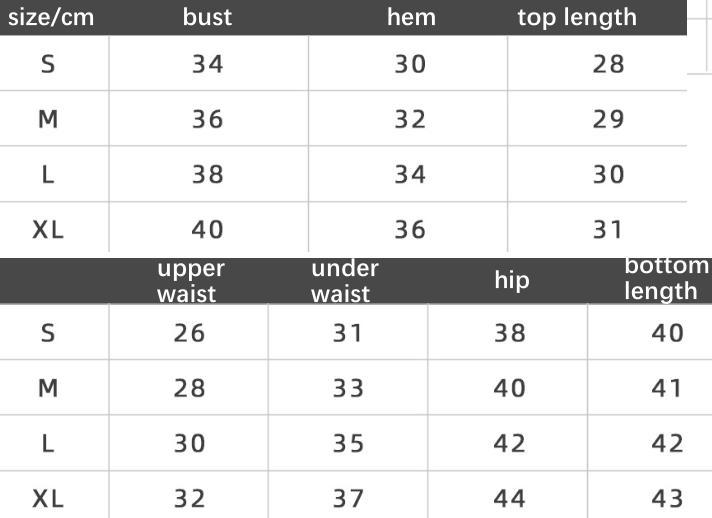Click the top length value 28 for size S
Screen dimensions: 712x518
(609, 65)
